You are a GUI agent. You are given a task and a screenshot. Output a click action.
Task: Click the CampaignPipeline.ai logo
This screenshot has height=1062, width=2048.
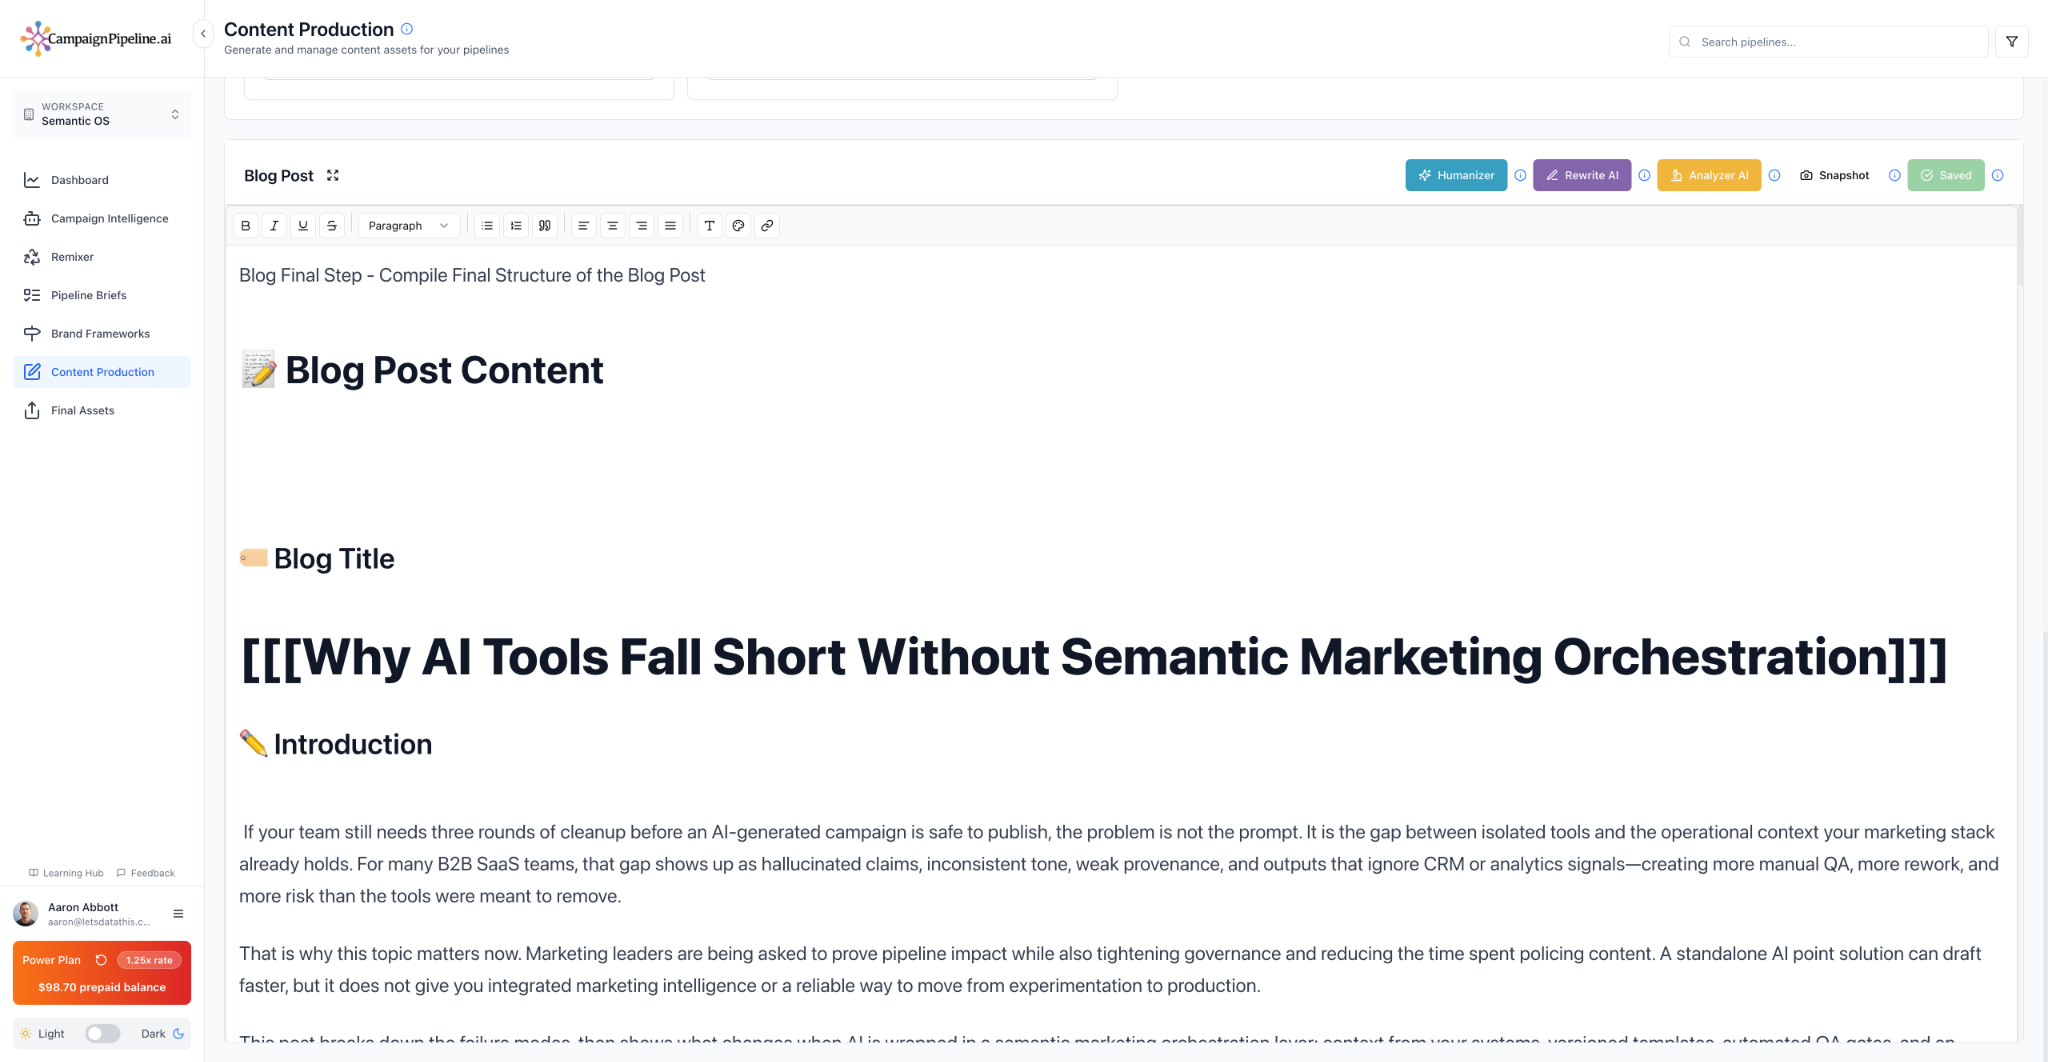click(x=96, y=38)
